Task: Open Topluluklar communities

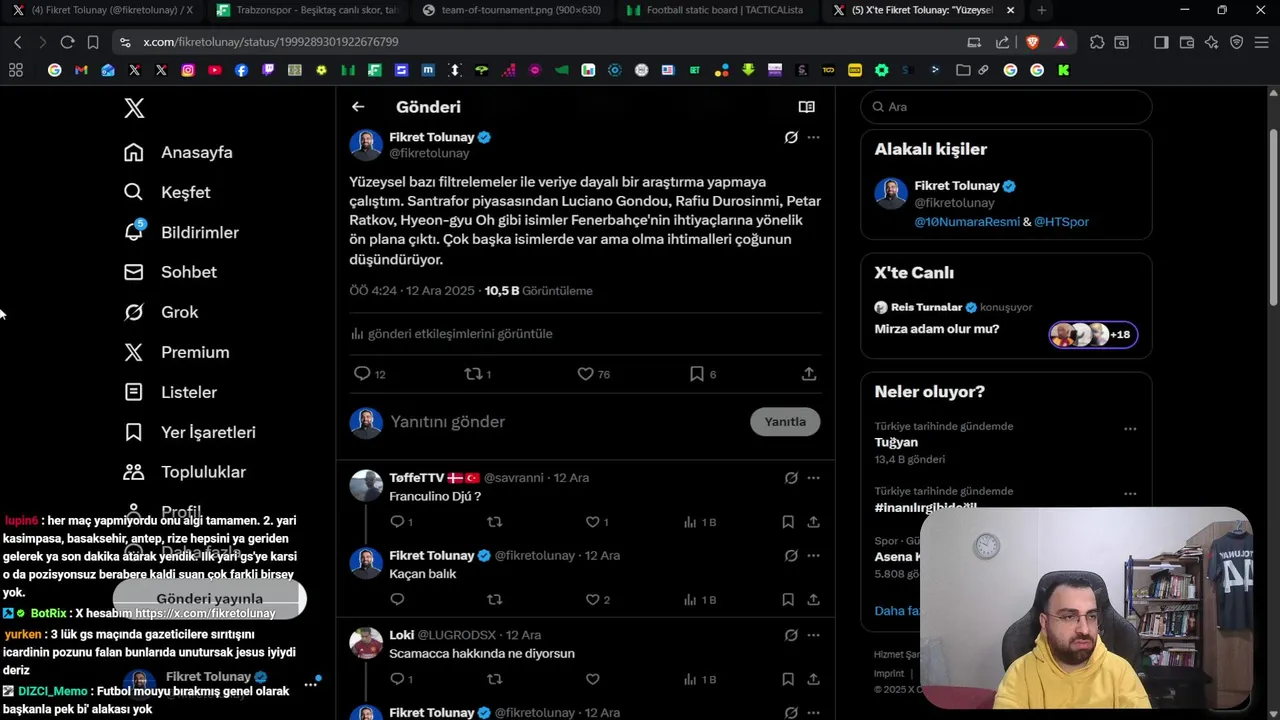Action: (184, 472)
